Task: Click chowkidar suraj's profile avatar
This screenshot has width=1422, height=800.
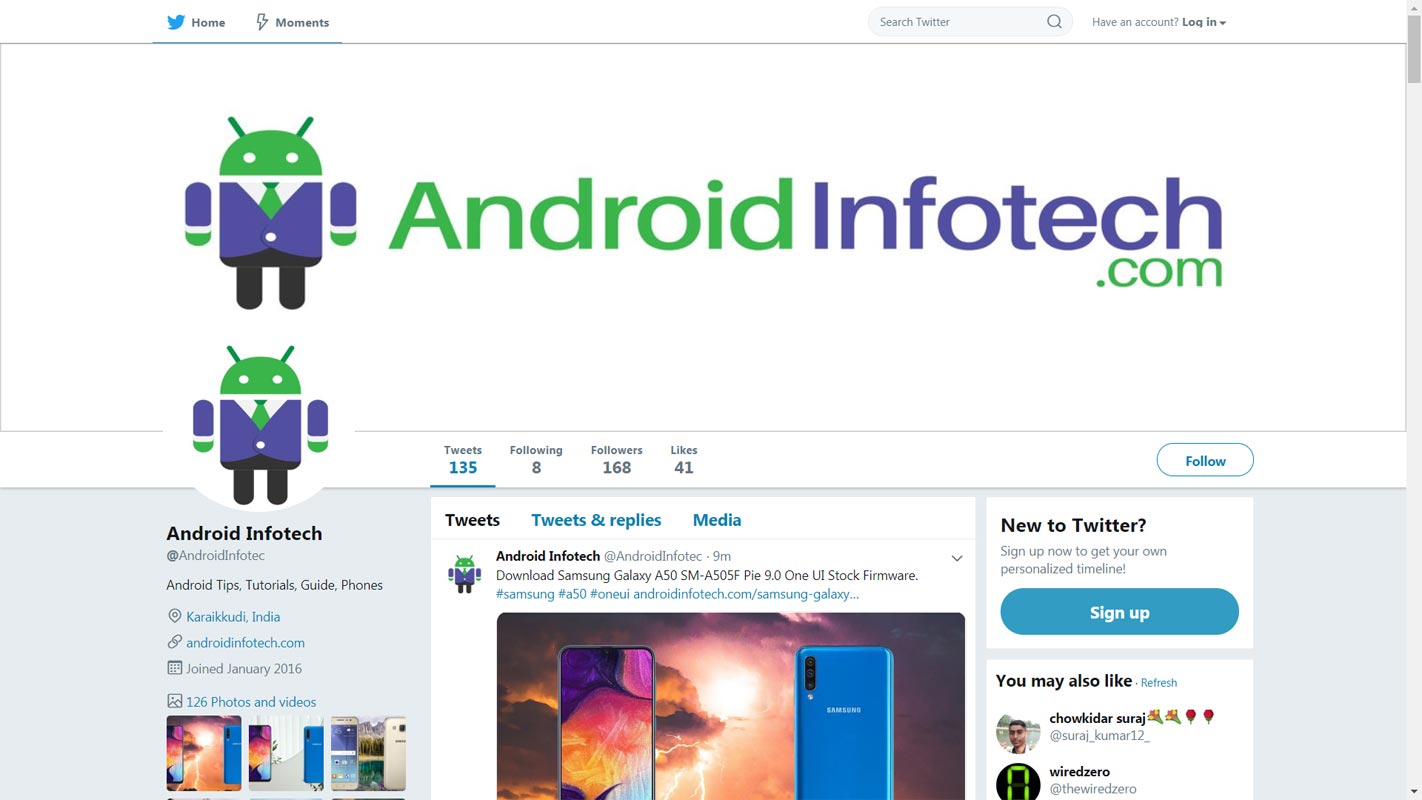Action: pyautogui.click(x=1018, y=732)
